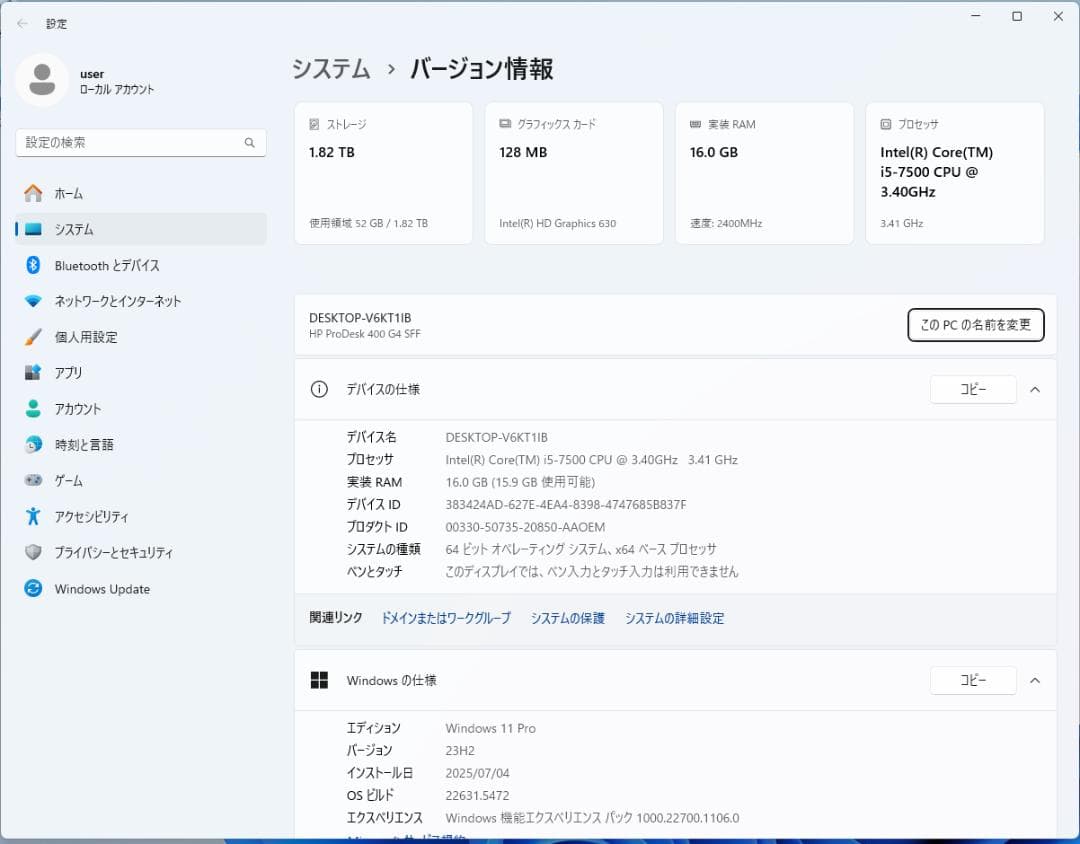Open ネットワークとインターネット settings

pyautogui.click(x=107, y=301)
